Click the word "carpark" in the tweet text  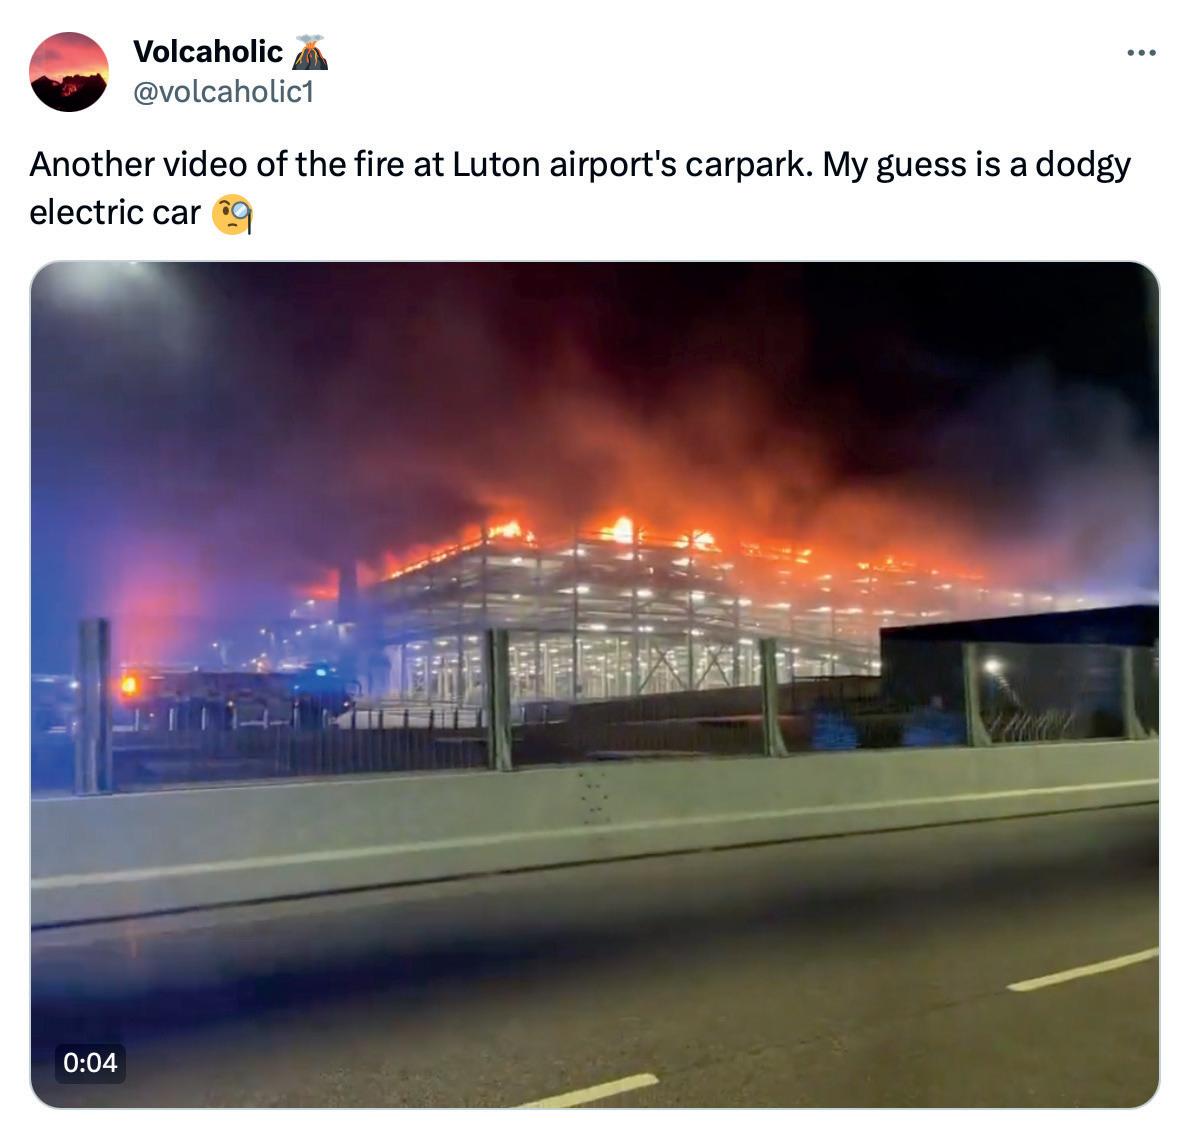(747, 165)
